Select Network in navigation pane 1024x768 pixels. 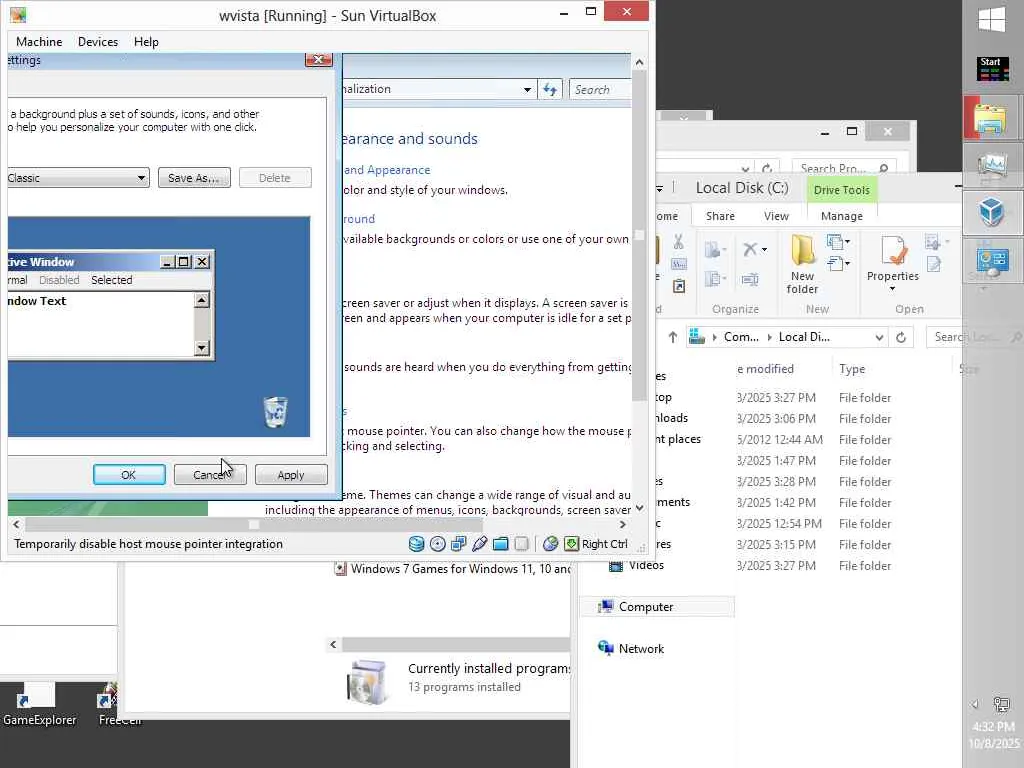[631, 648]
